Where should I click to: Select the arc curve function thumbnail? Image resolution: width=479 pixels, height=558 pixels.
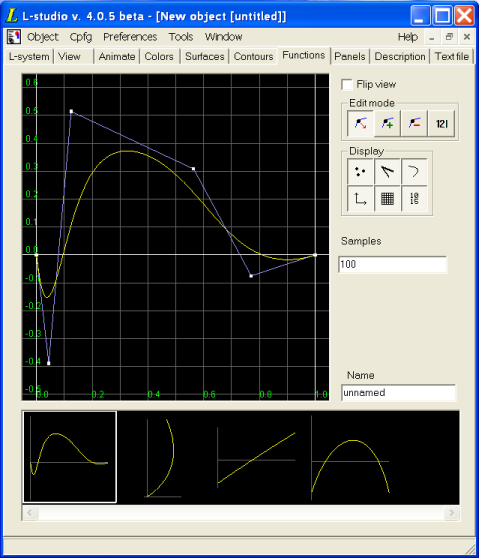[163, 458]
